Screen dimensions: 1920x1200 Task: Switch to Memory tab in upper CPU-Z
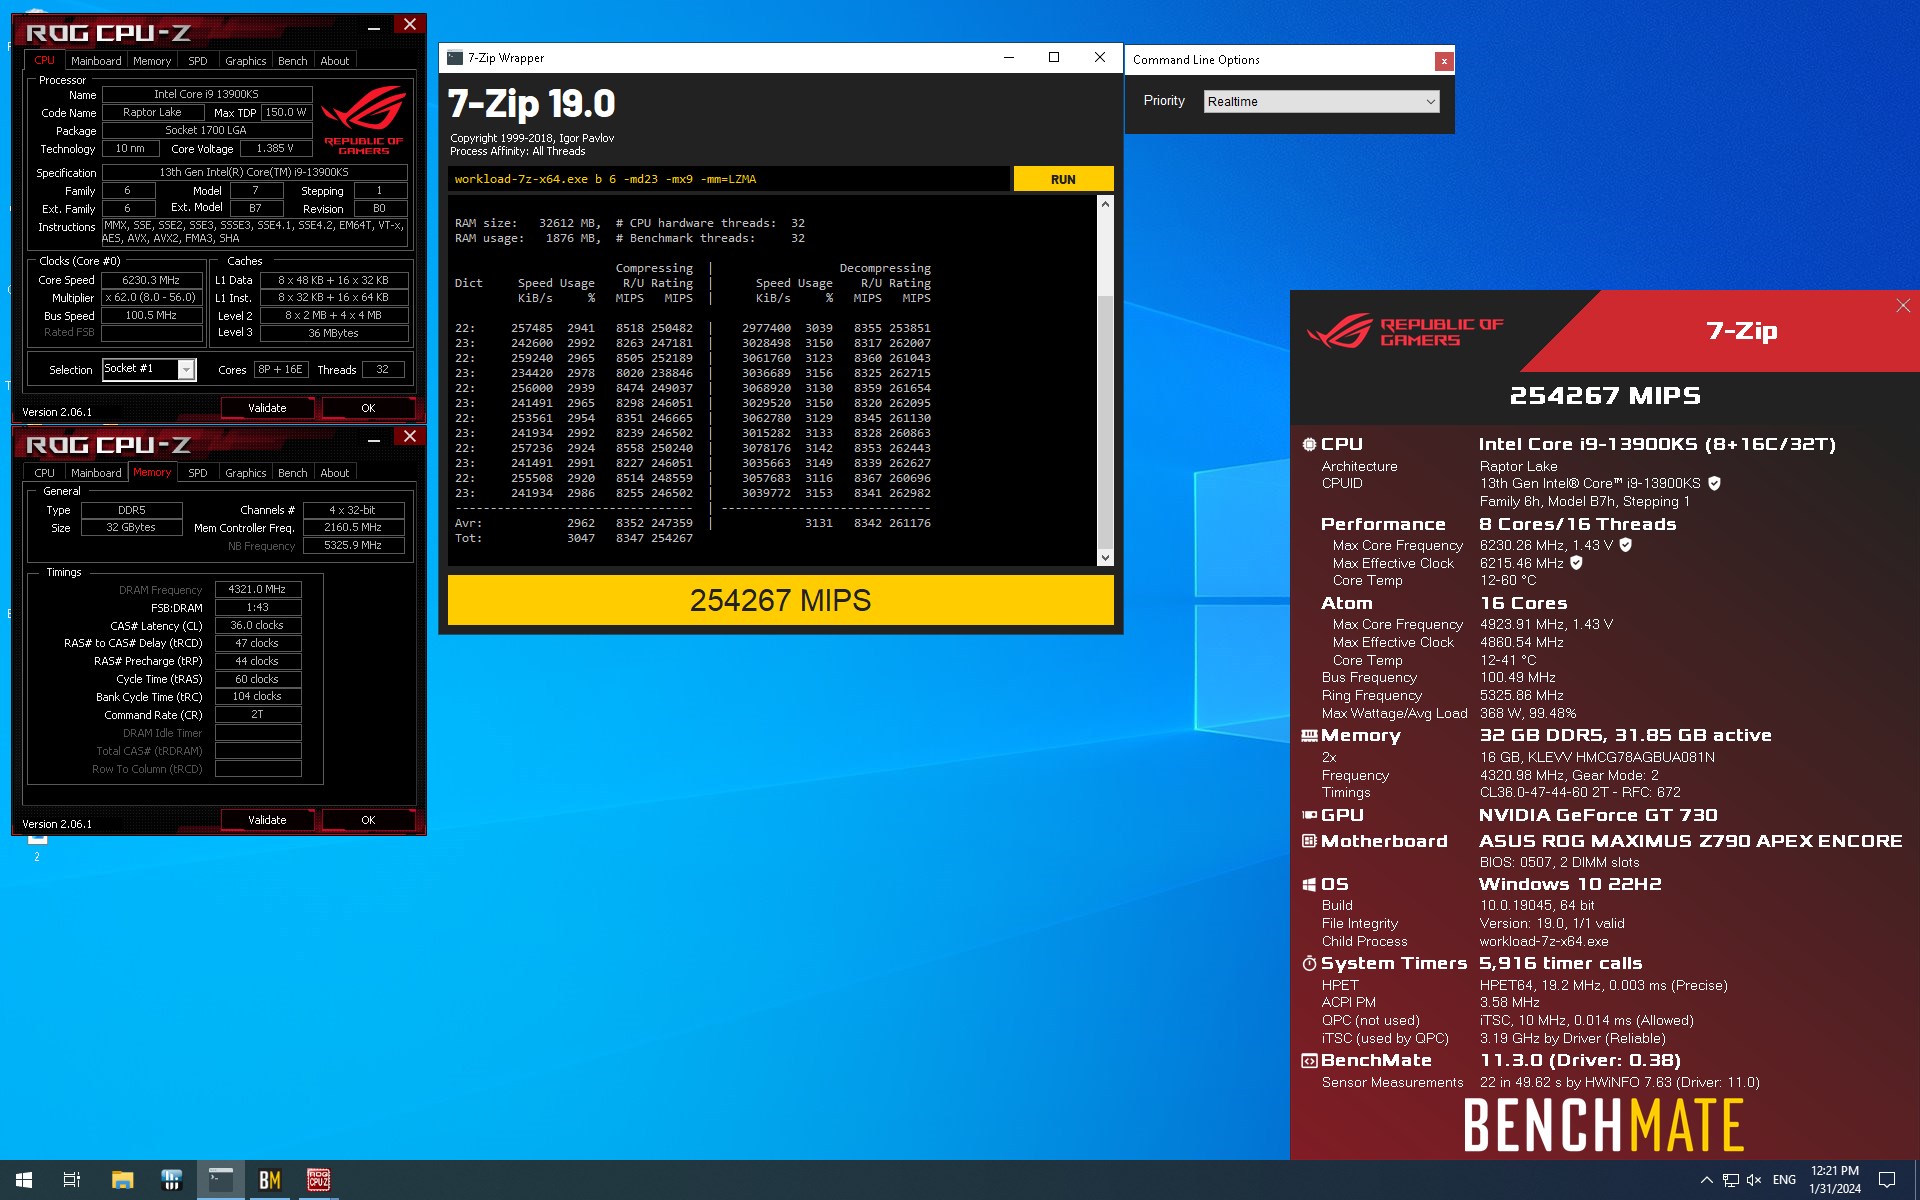tap(152, 61)
